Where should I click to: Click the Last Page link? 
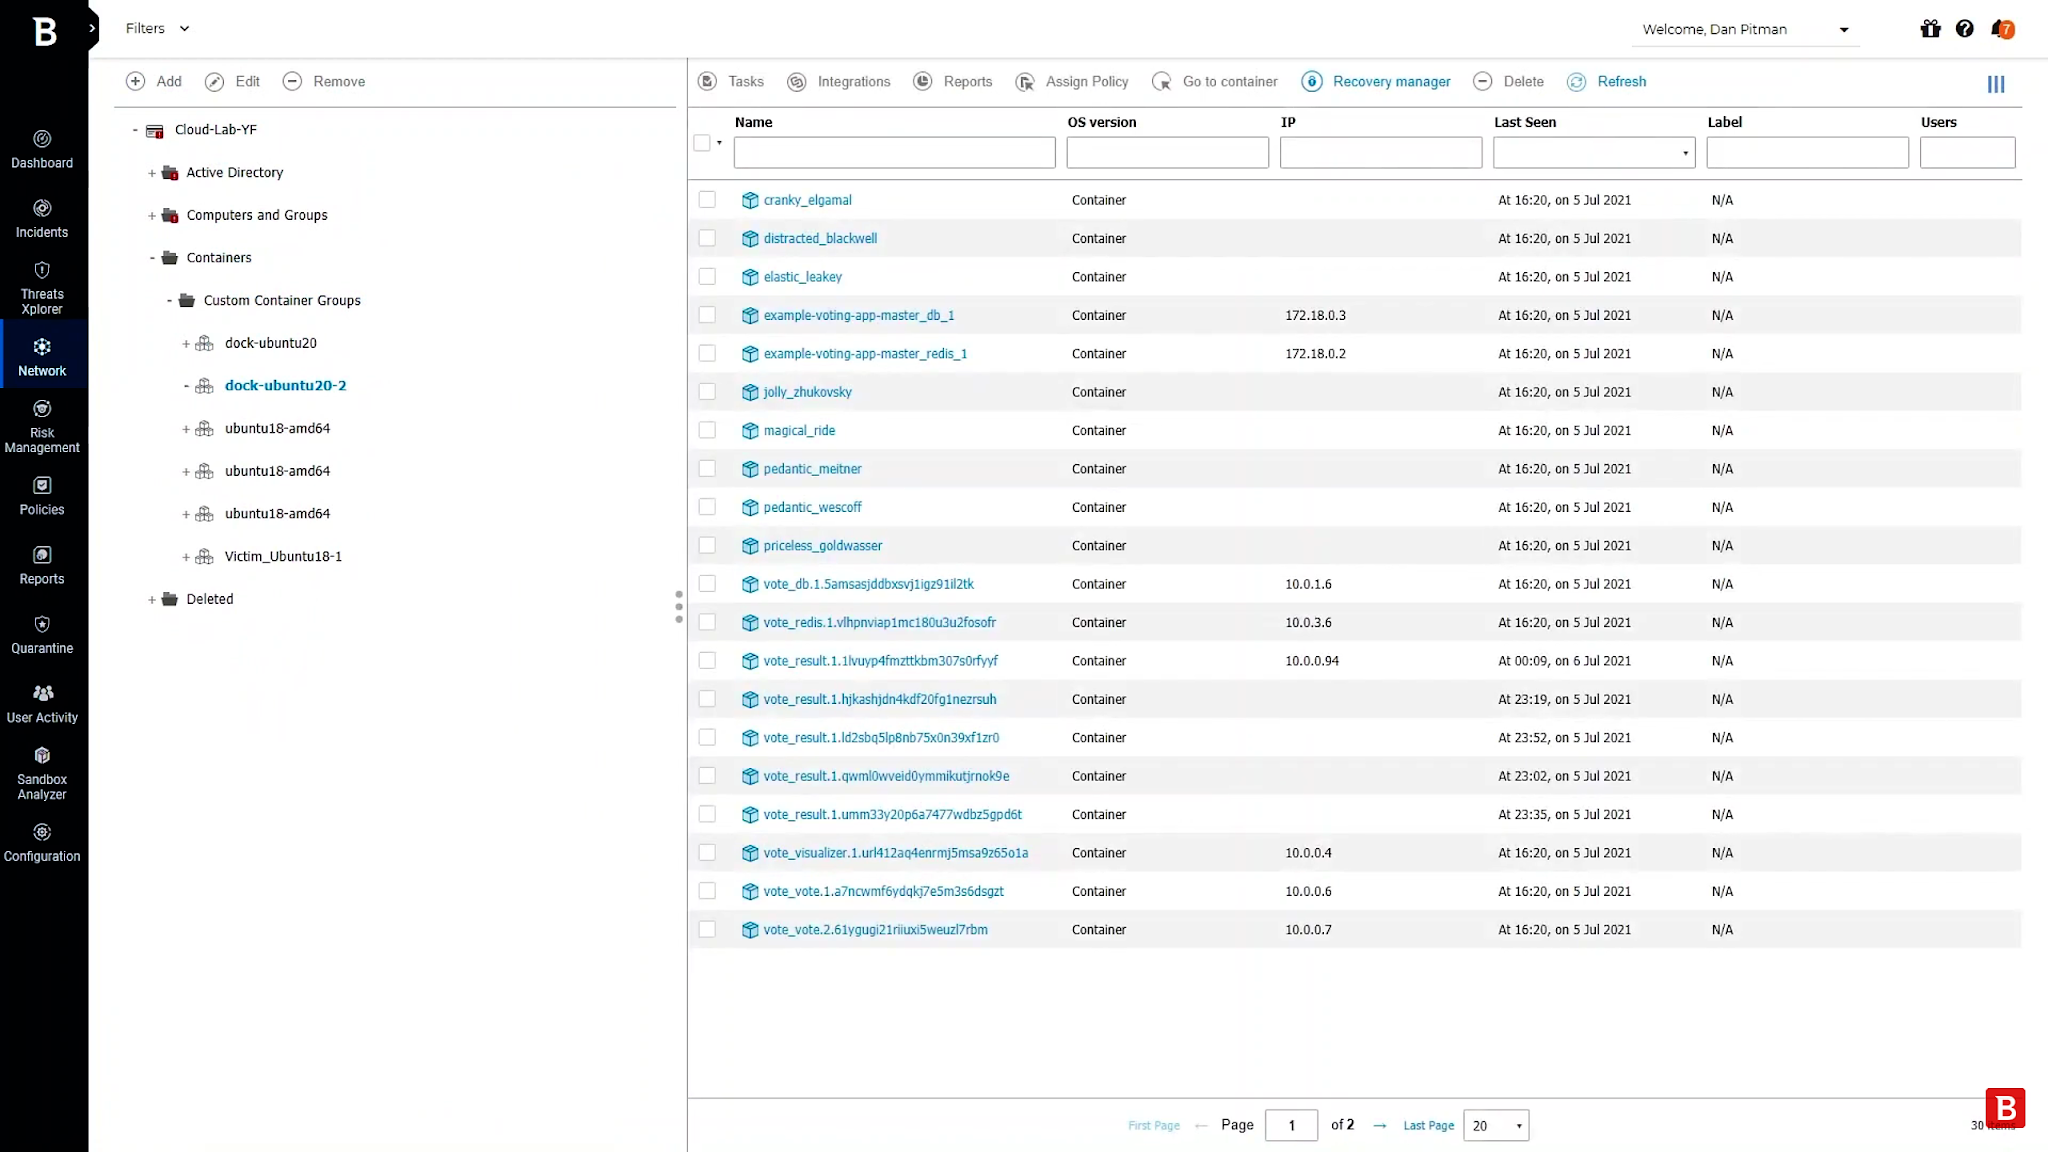(x=1428, y=1126)
